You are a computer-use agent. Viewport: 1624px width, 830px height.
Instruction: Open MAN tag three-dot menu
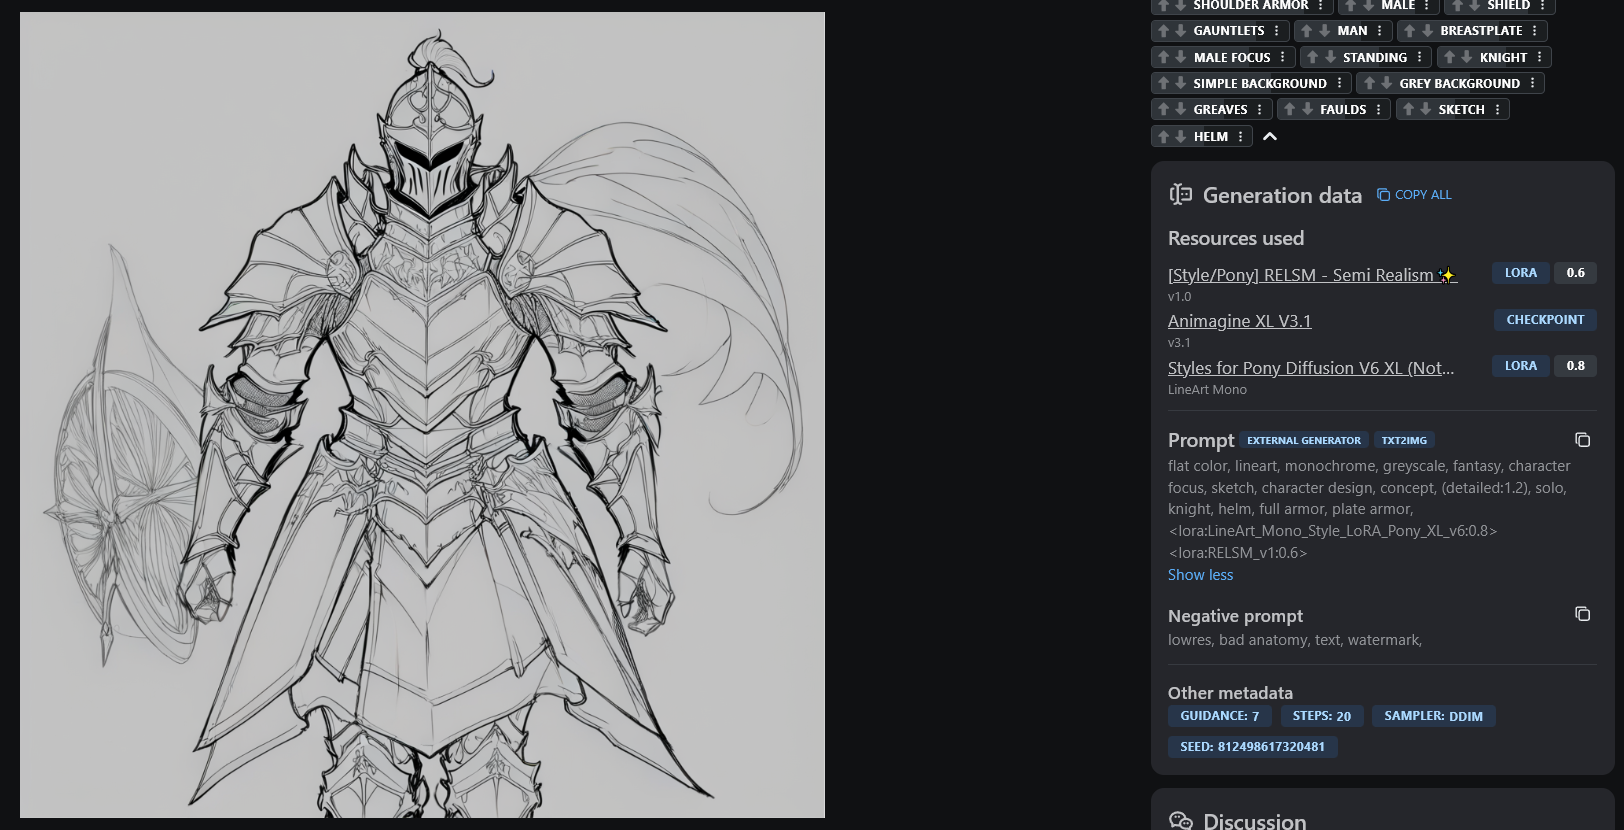(1380, 31)
